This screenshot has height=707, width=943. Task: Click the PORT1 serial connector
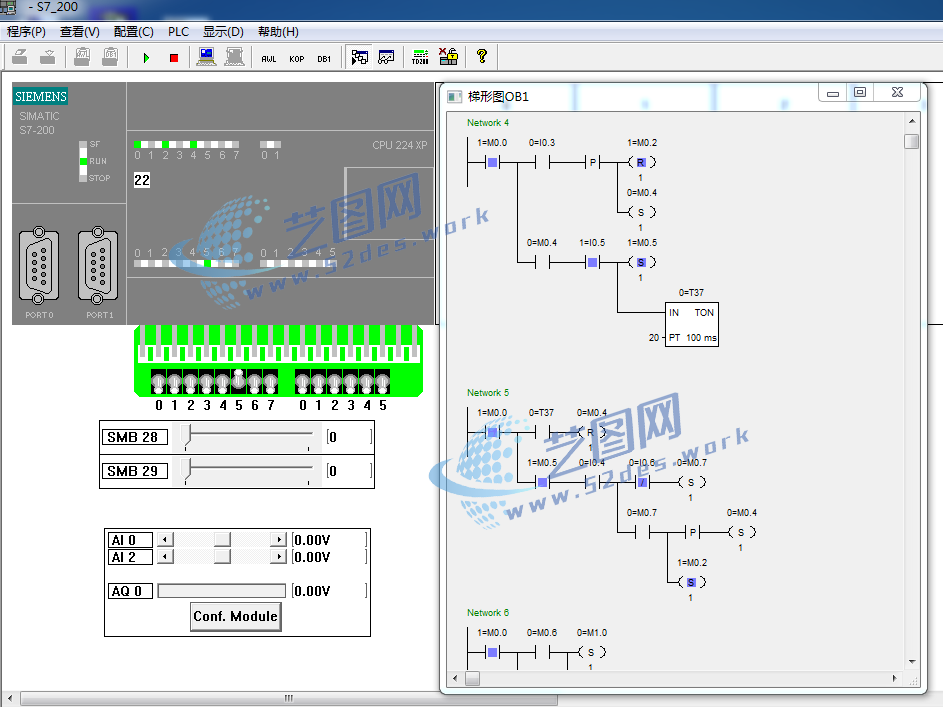tap(98, 265)
